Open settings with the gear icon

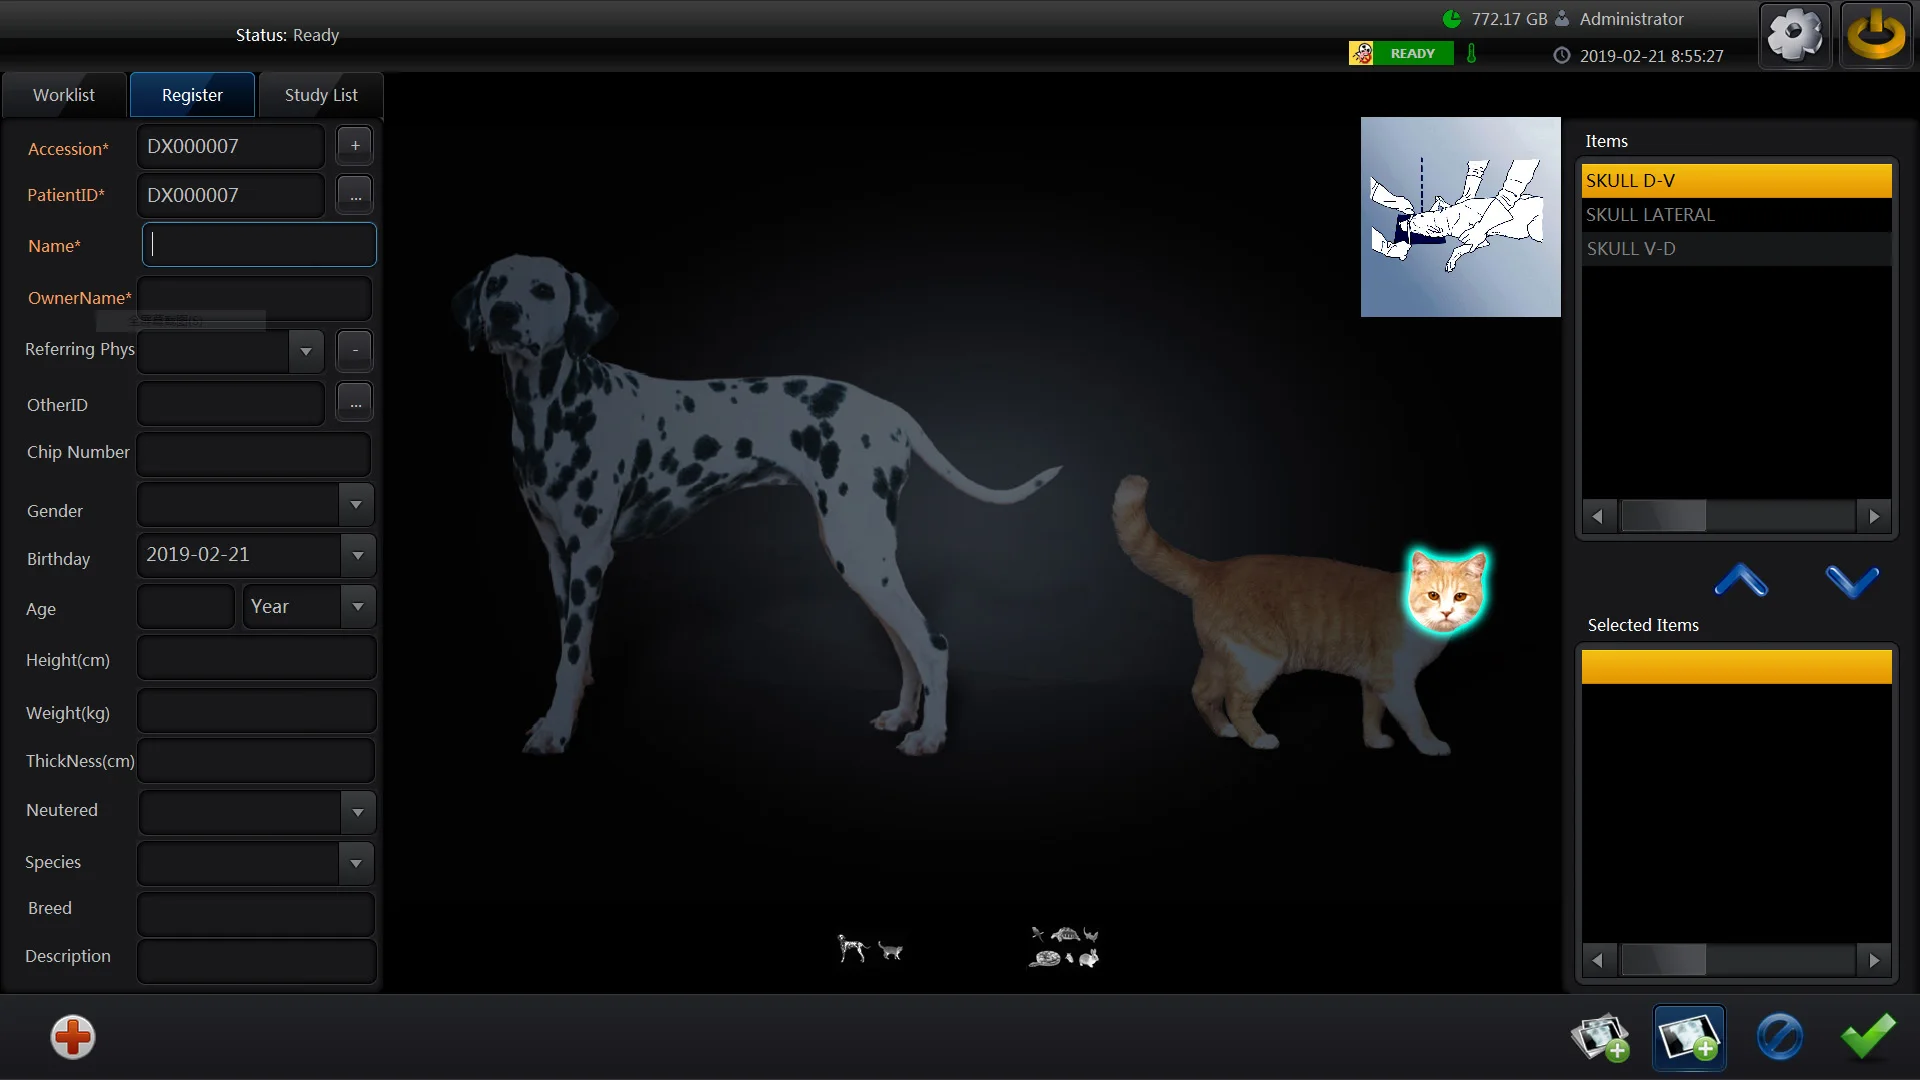pyautogui.click(x=1795, y=35)
